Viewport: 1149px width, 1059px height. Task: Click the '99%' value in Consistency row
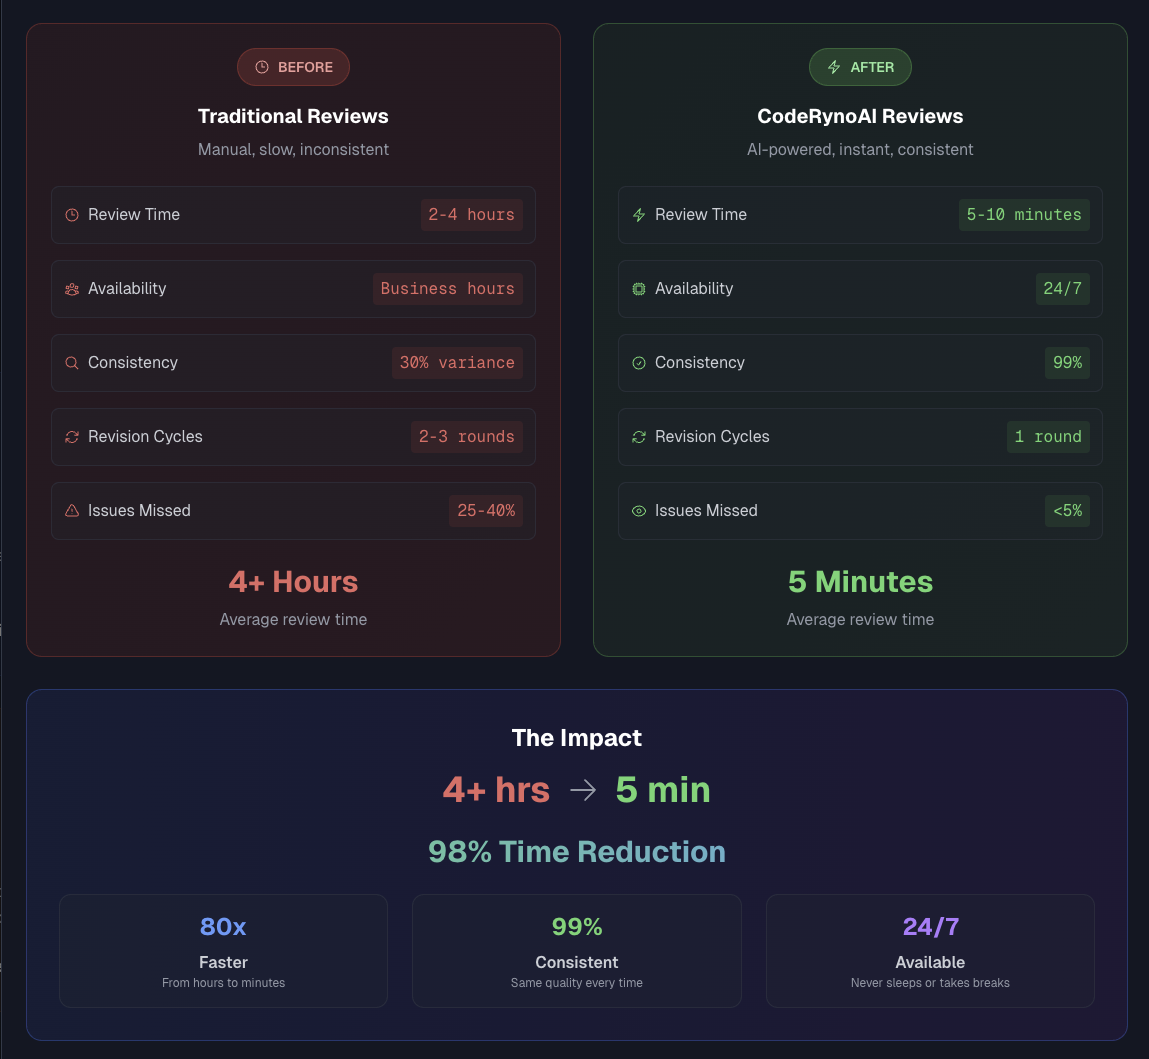coord(1067,363)
